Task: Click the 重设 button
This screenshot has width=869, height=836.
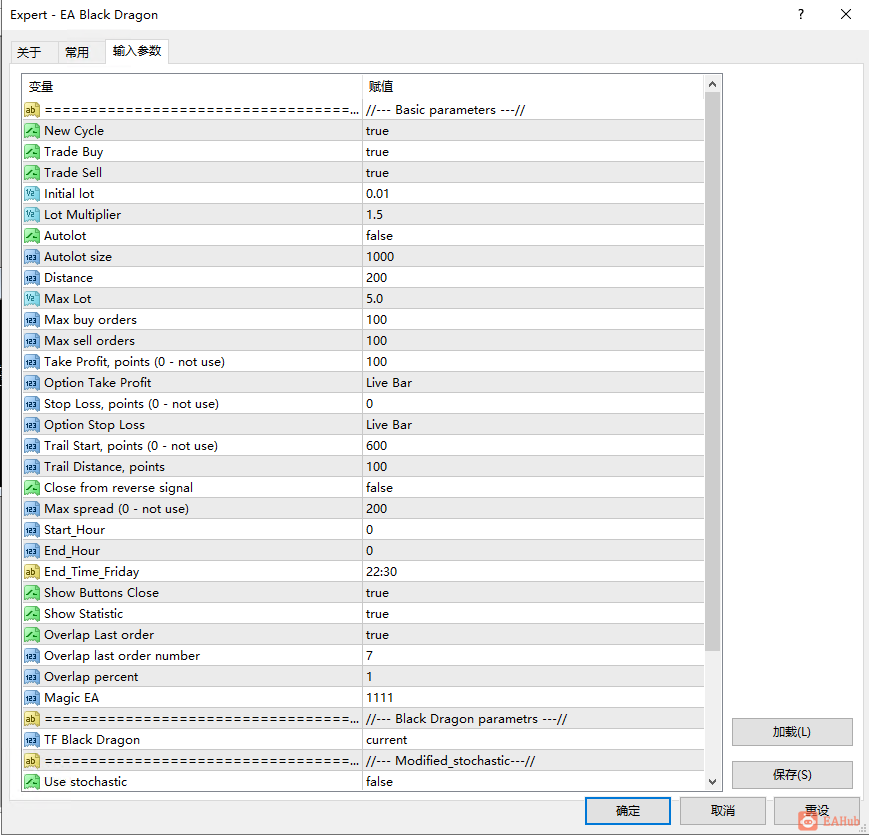Action: tap(817, 811)
